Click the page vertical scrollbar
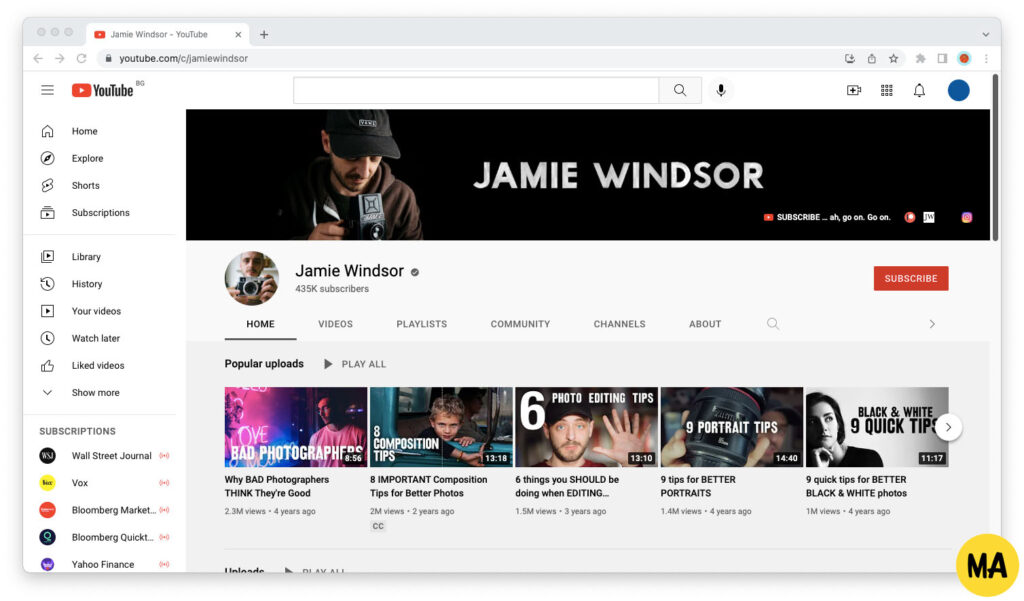 995,157
